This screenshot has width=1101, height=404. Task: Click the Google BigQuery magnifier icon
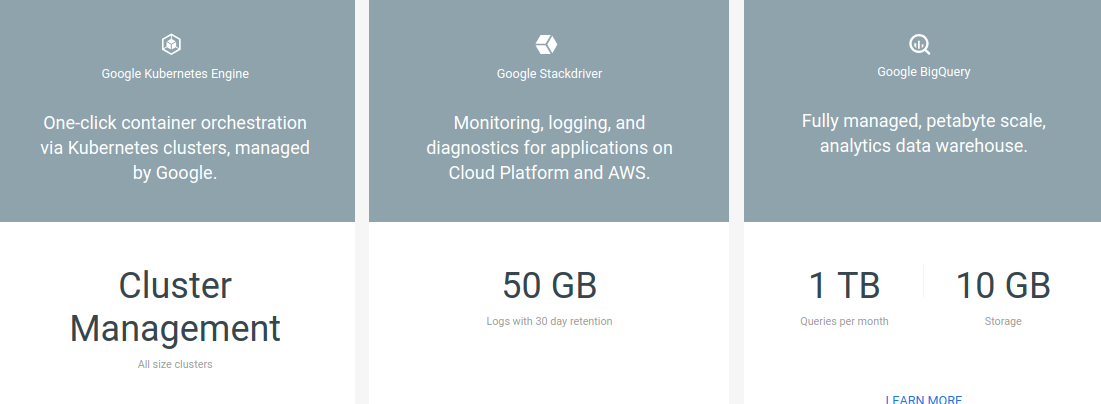920,44
